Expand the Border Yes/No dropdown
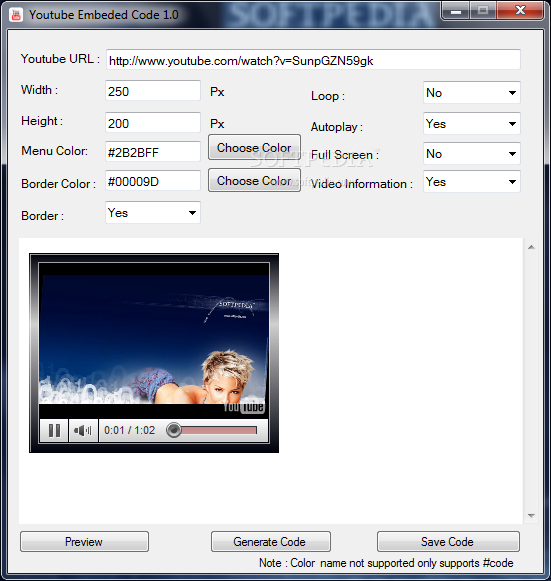 tap(153, 213)
